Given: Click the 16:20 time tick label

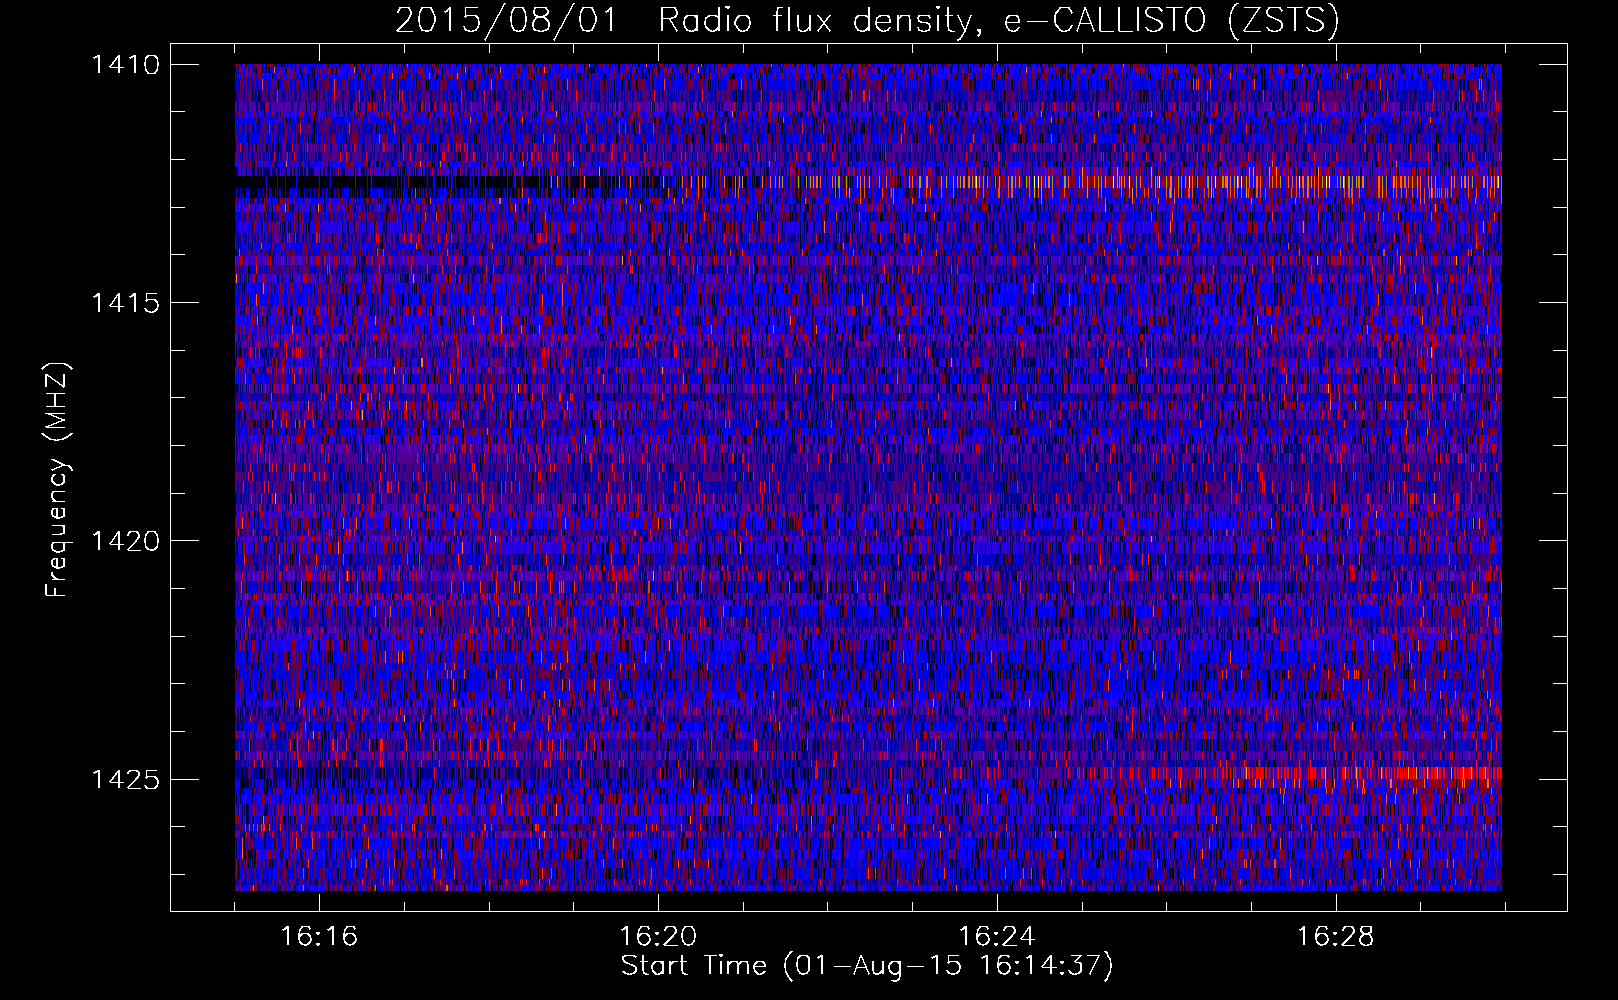Looking at the screenshot, I should pyautogui.click(x=658, y=937).
